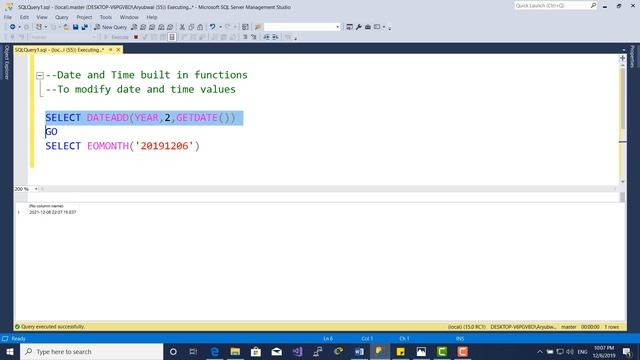640x360 pixels.
Task: Open Task View from the taskbar
Action: coord(193,351)
